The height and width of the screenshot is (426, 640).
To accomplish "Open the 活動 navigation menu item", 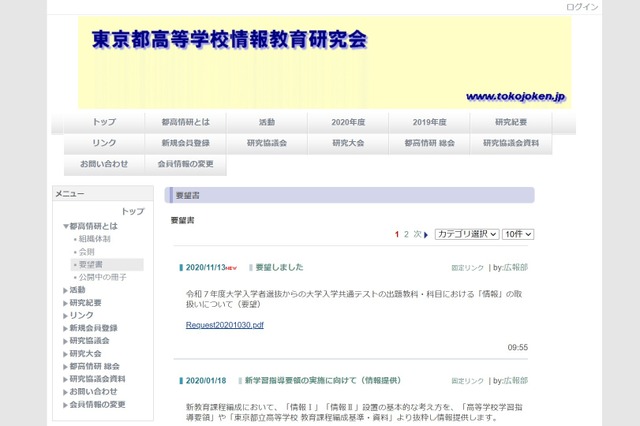I will pyautogui.click(x=267, y=122).
